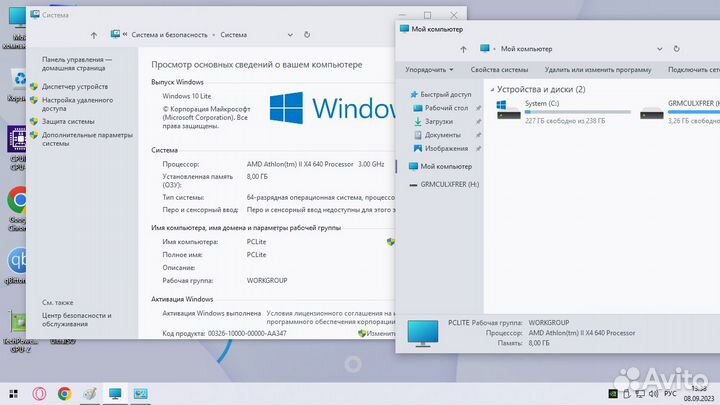Viewport: 720px width, 405px height.
Task: Click pin icon beside Загрузки
Action: click(x=478, y=121)
